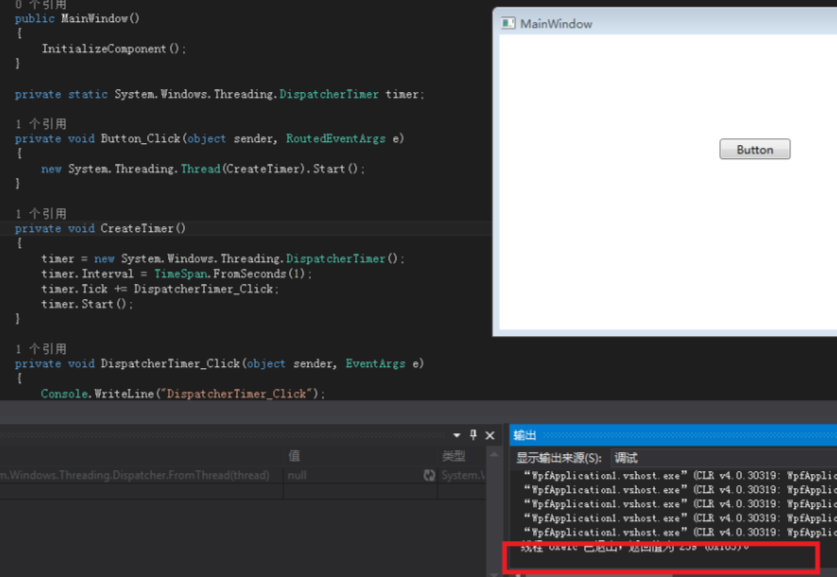Open the watch panel window options arrow
Image resolution: width=837 pixels, height=577 pixels.
click(x=456, y=436)
